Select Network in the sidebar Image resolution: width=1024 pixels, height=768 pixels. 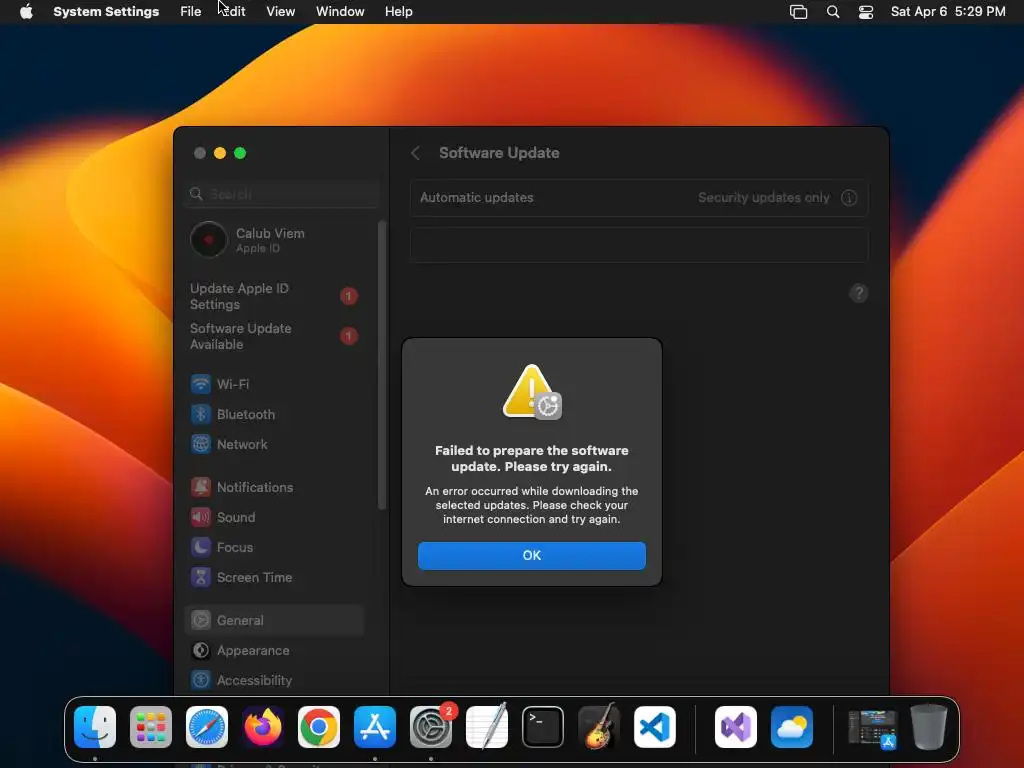[274, 444]
